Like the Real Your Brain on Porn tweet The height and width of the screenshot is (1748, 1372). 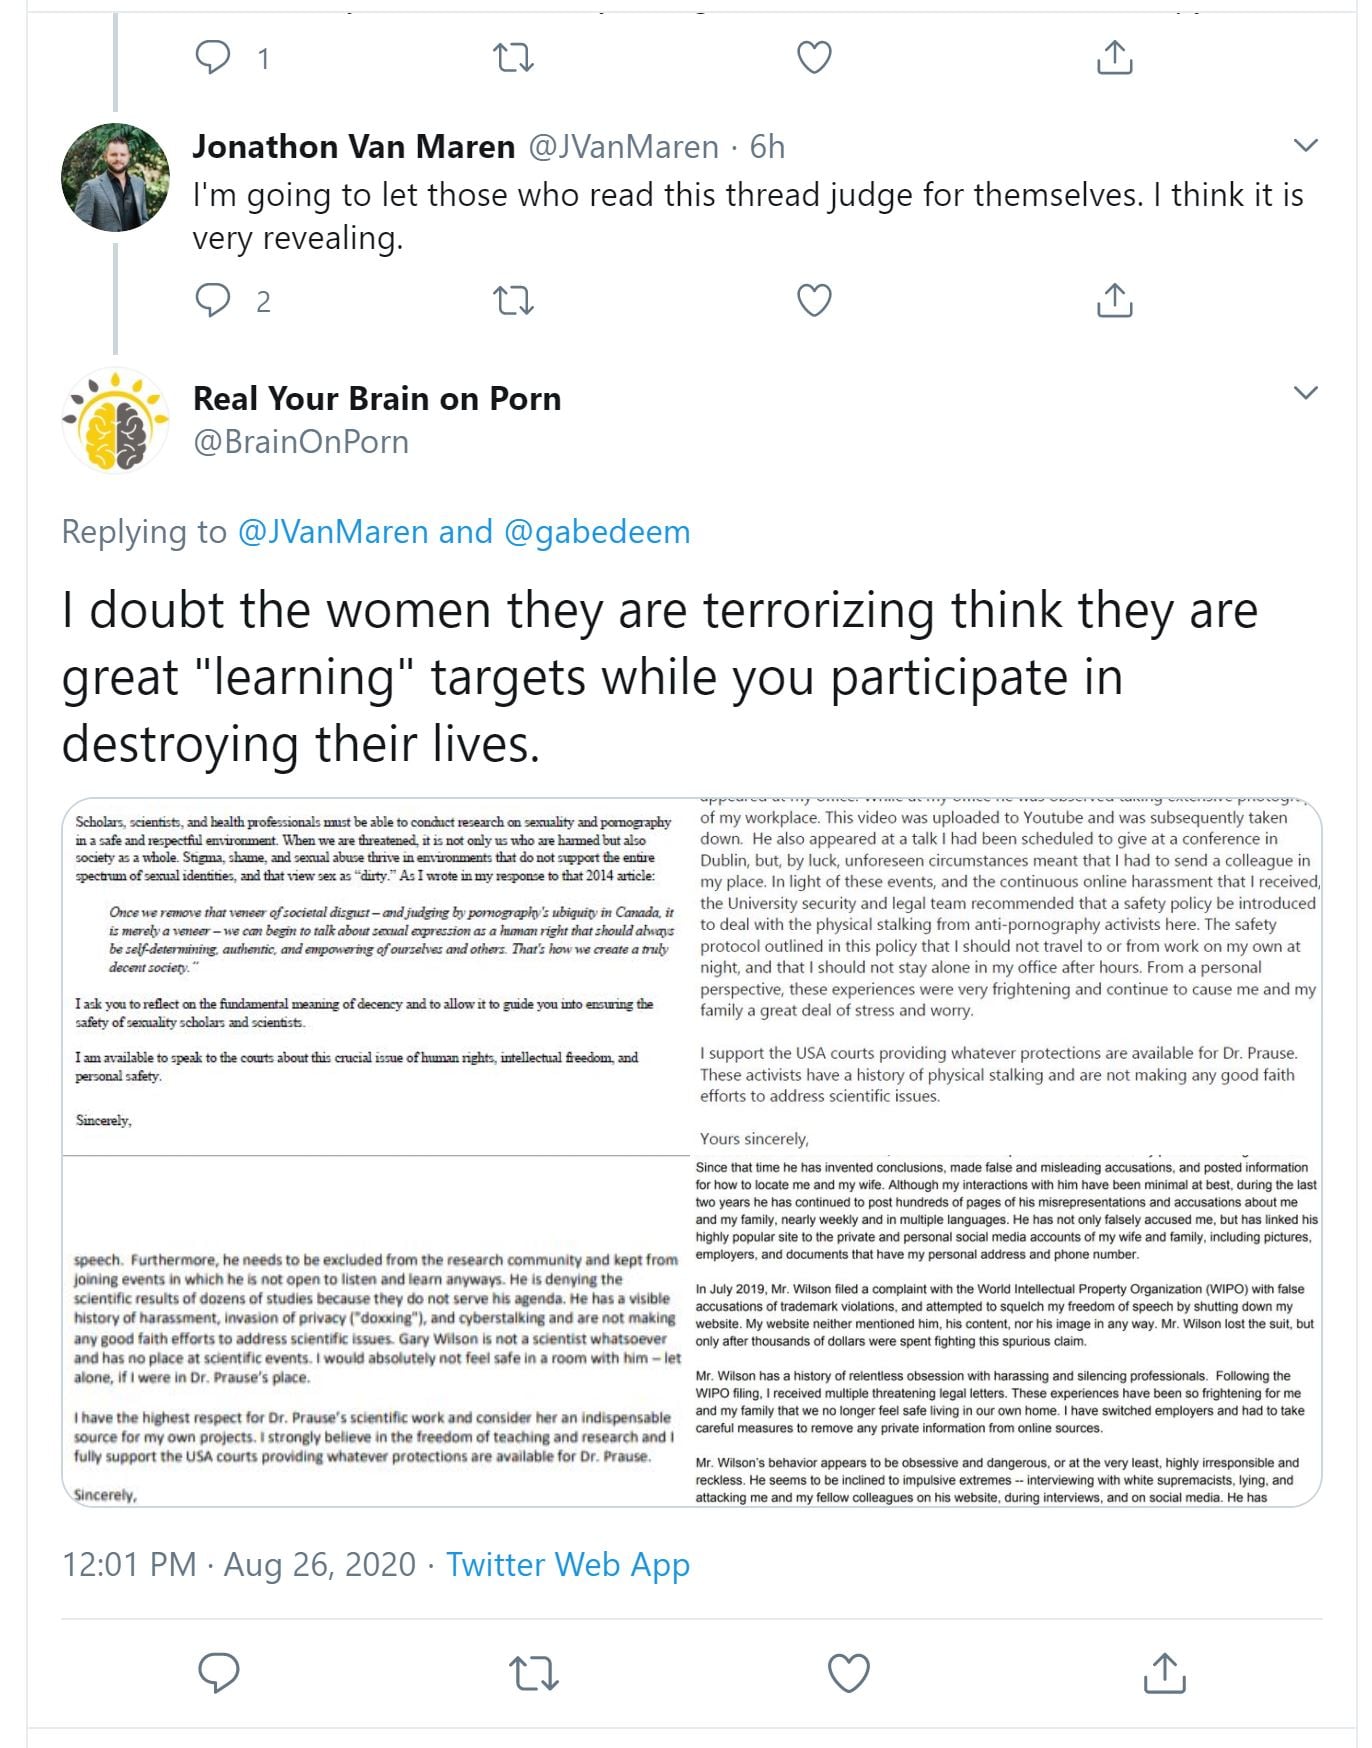[x=849, y=1672]
